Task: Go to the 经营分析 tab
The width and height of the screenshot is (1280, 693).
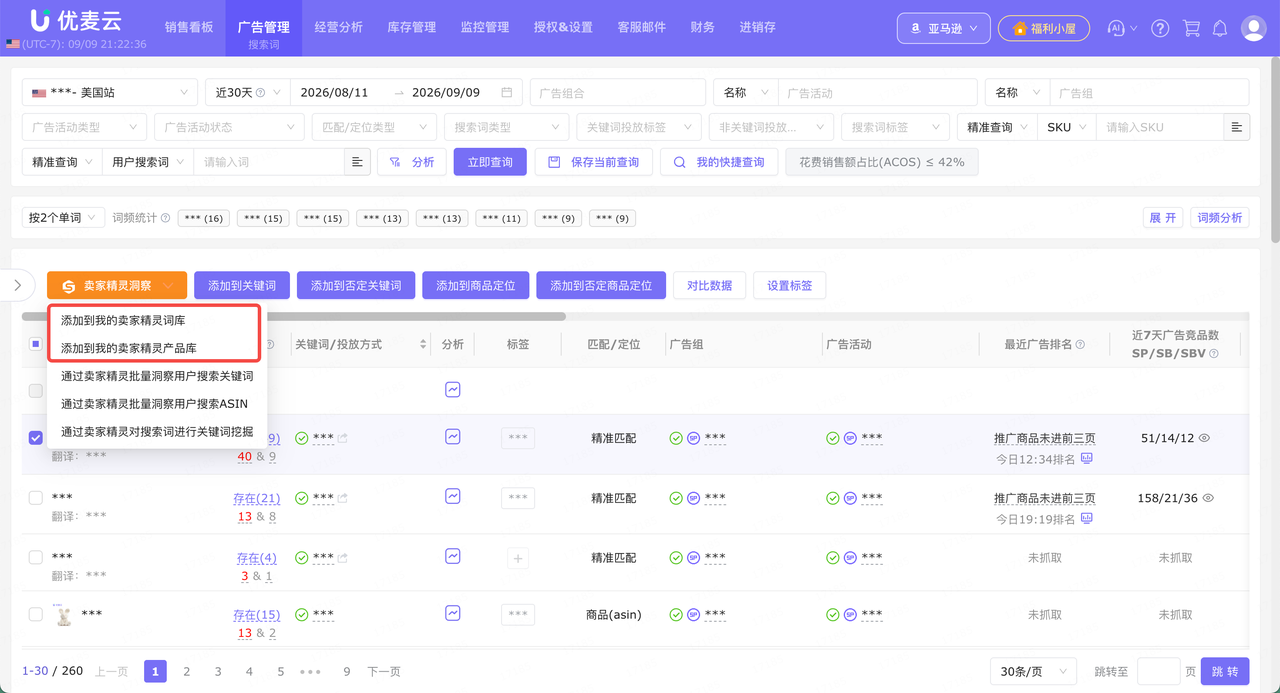Action: [x=338, y=27]
